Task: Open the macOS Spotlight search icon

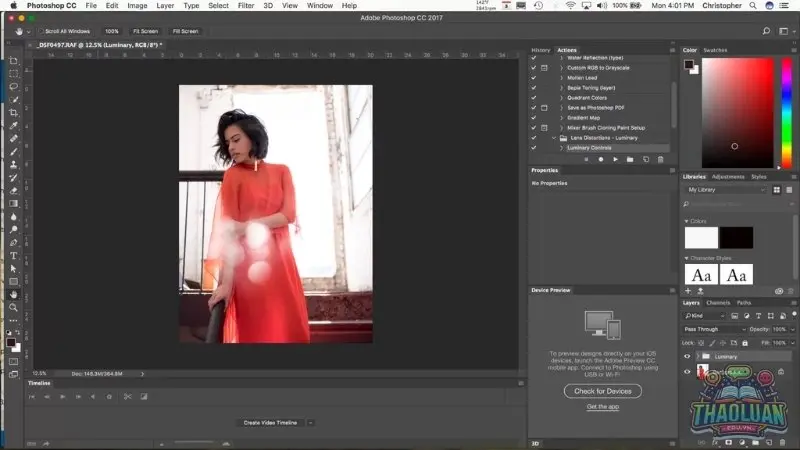Action: (x=753, y=6)
